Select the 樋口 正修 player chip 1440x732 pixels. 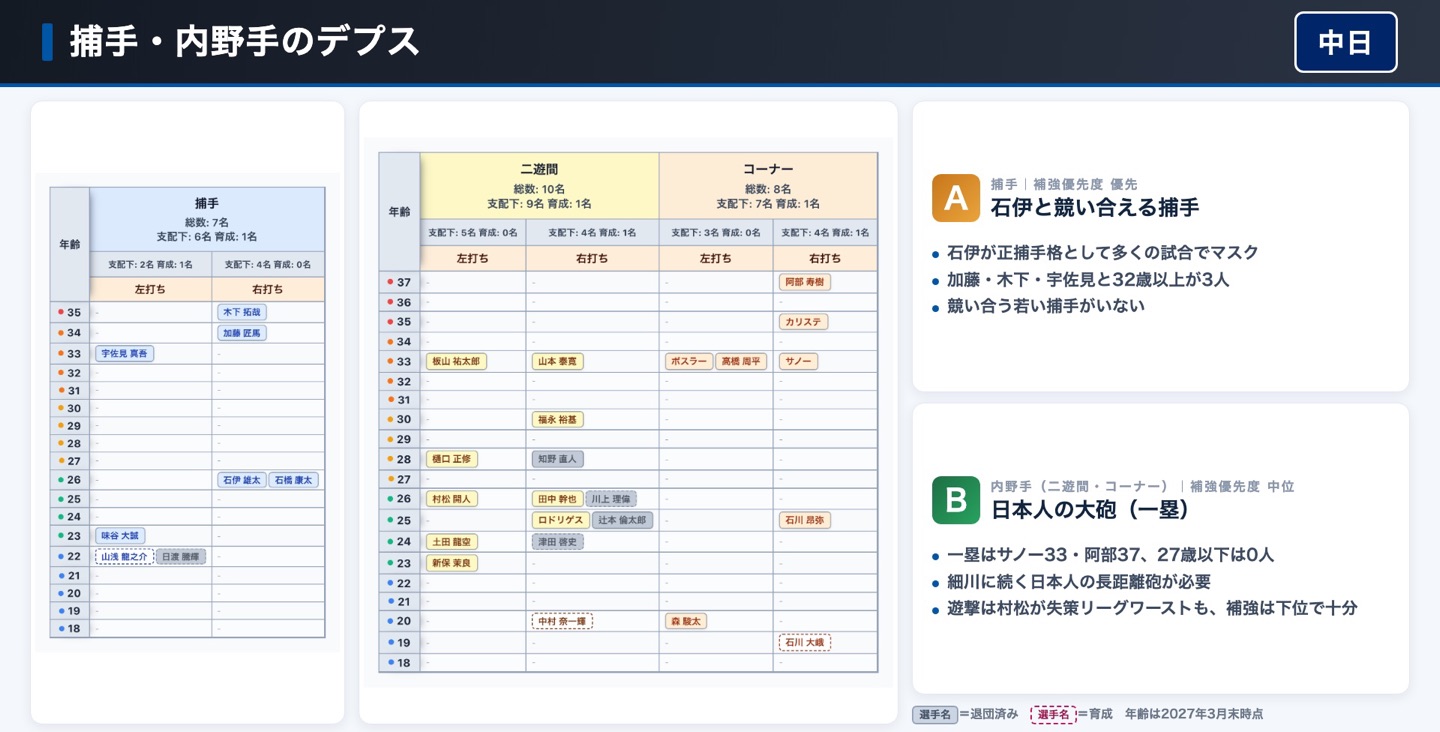[x=452, y=459]
